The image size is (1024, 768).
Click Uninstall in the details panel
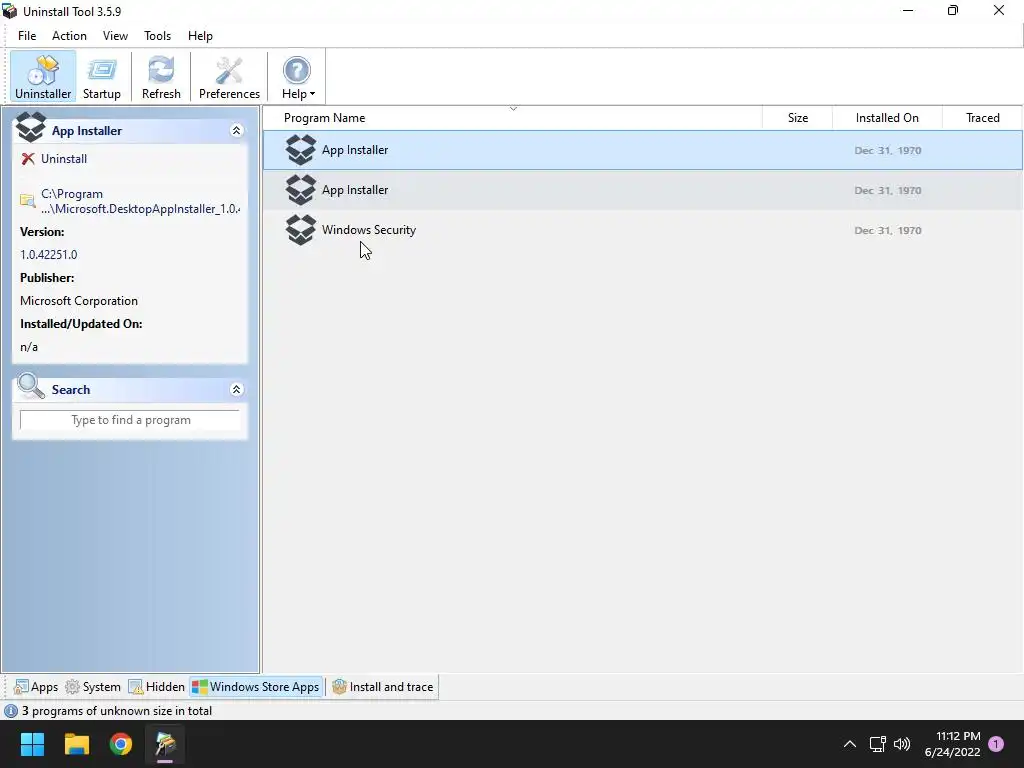coord(64,159)
